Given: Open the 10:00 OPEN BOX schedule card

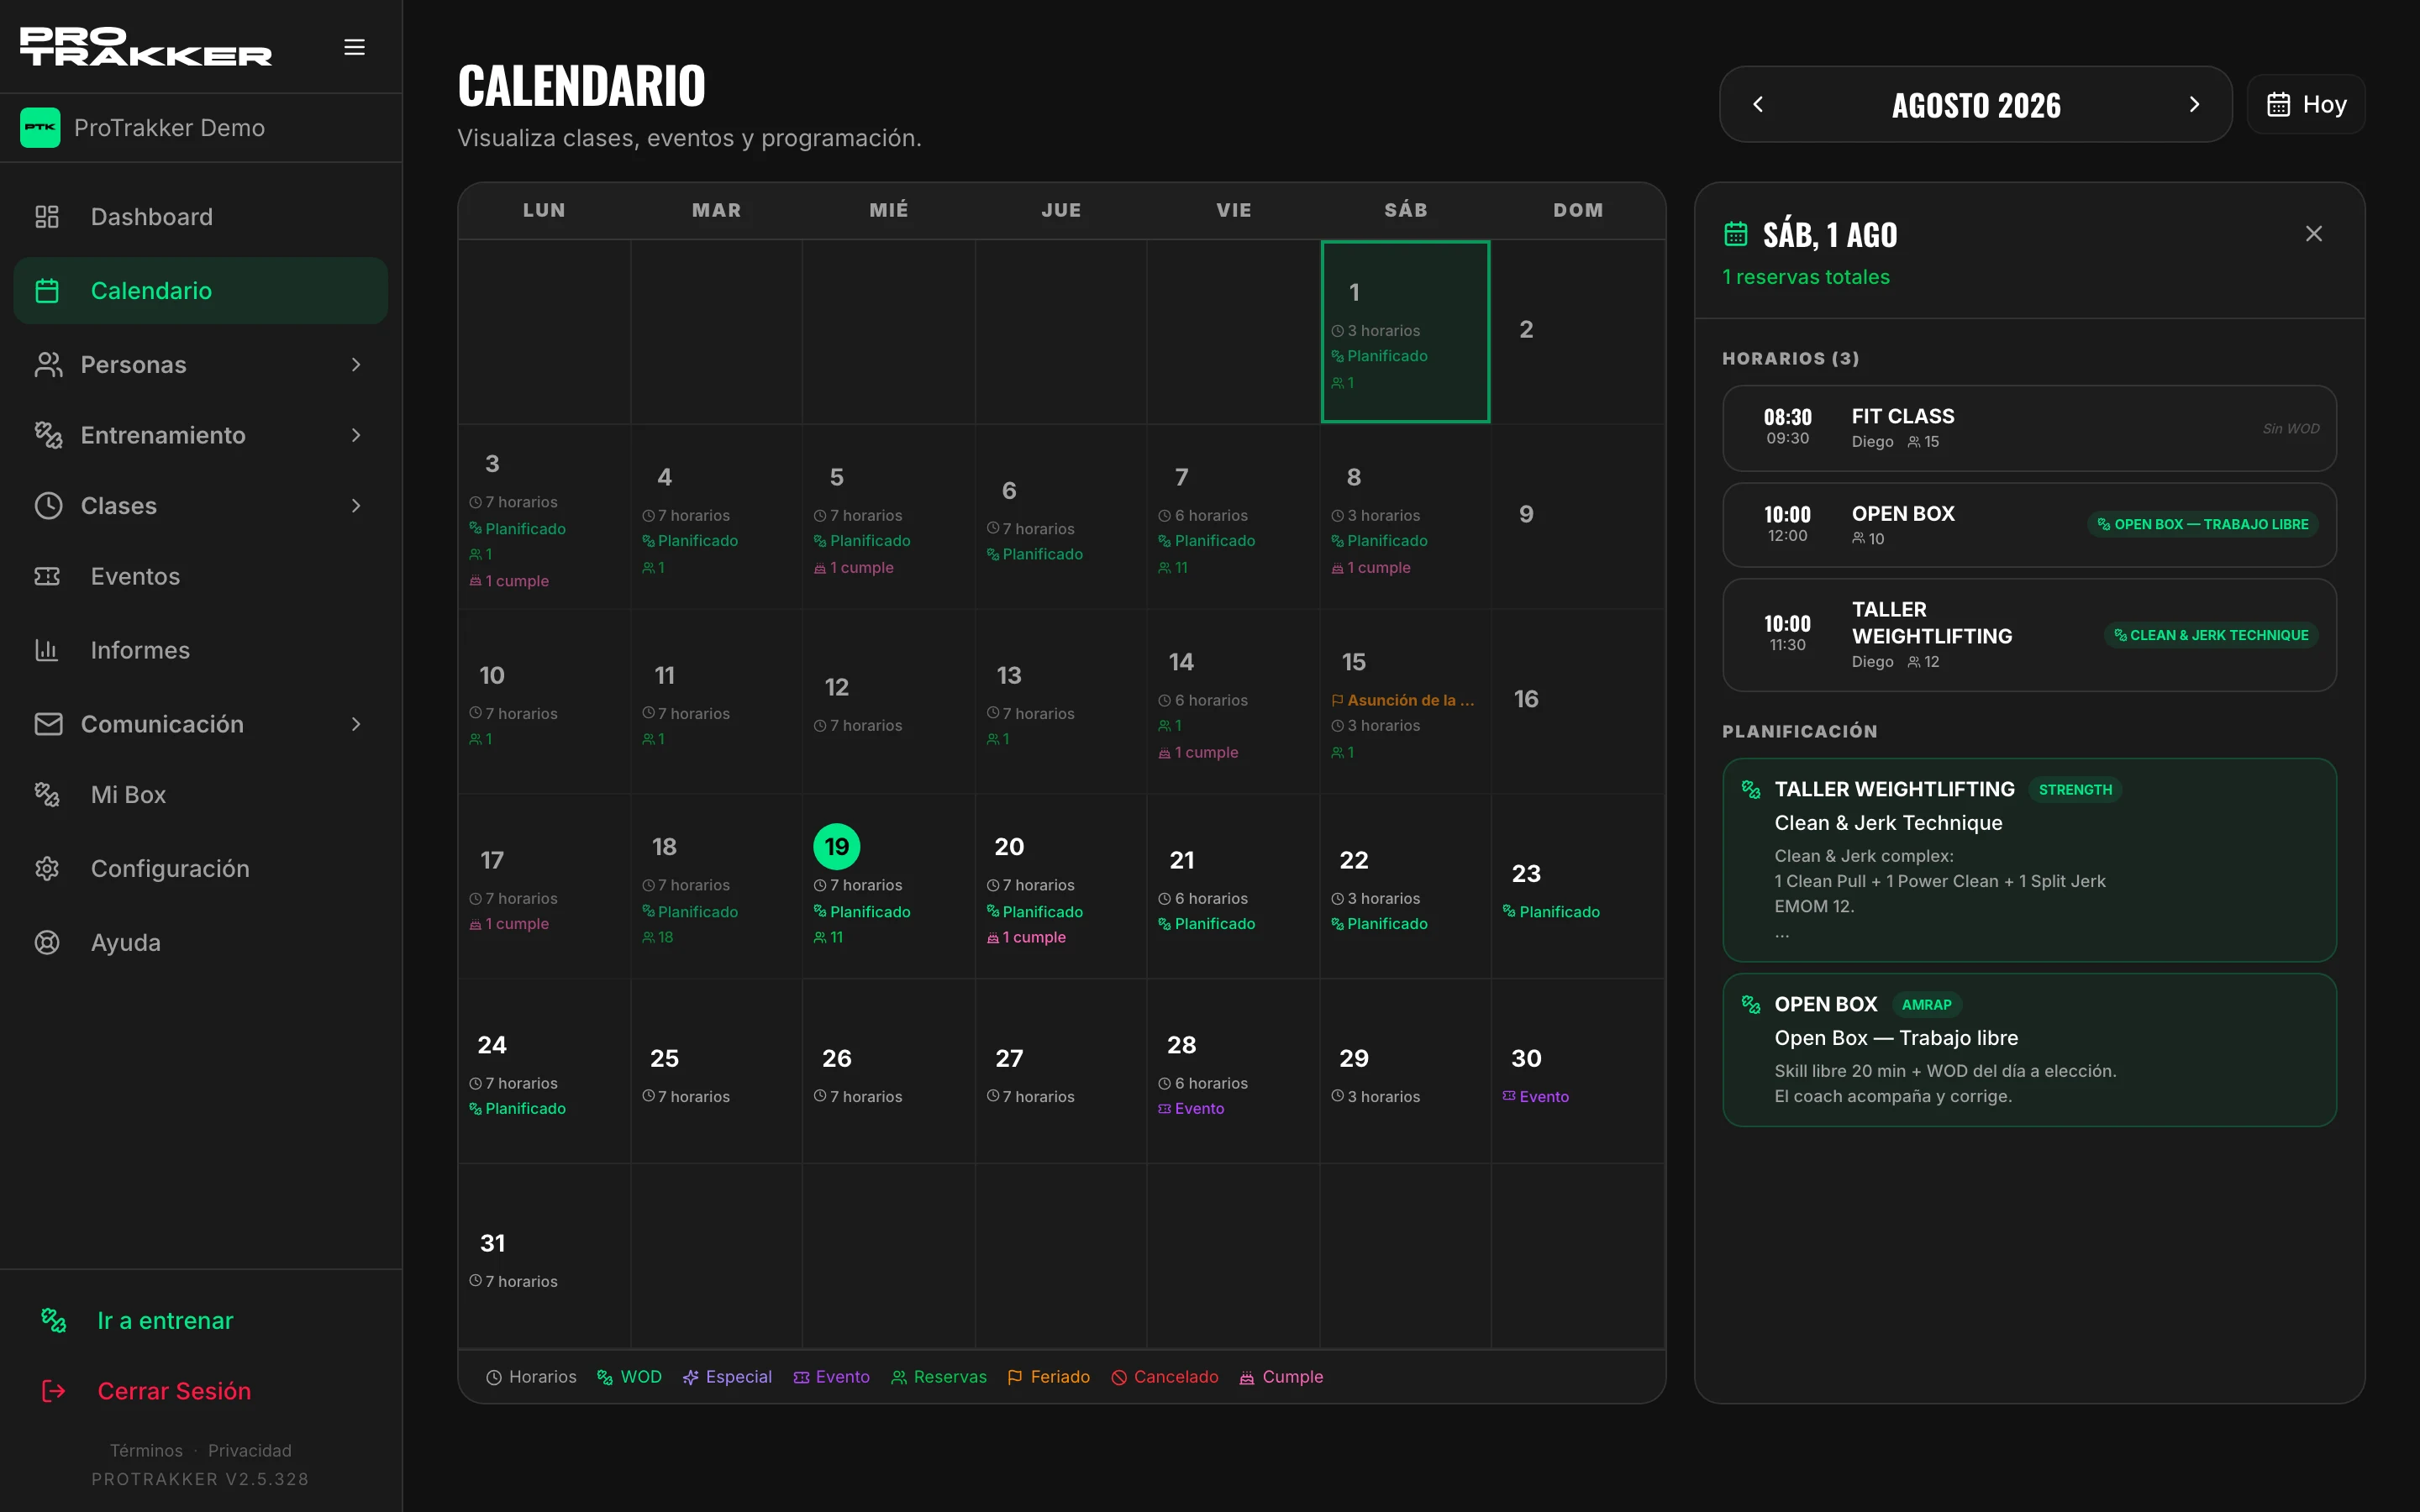Looking at the screenshot, I should click(2029, 525).
